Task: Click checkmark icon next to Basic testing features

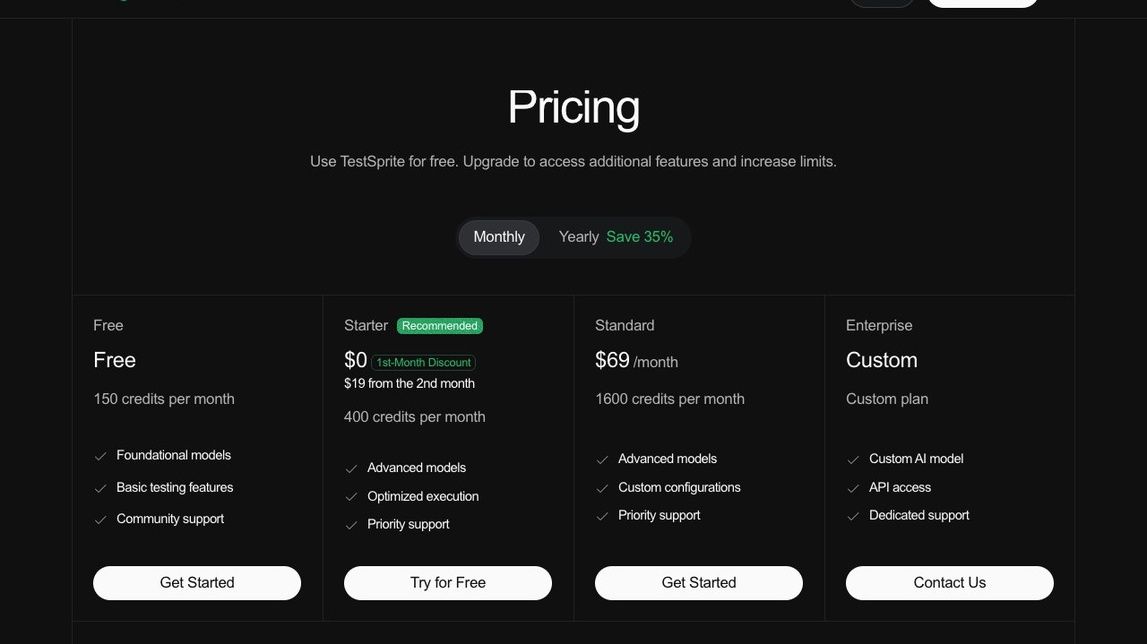Action: [x=100, y=488]
